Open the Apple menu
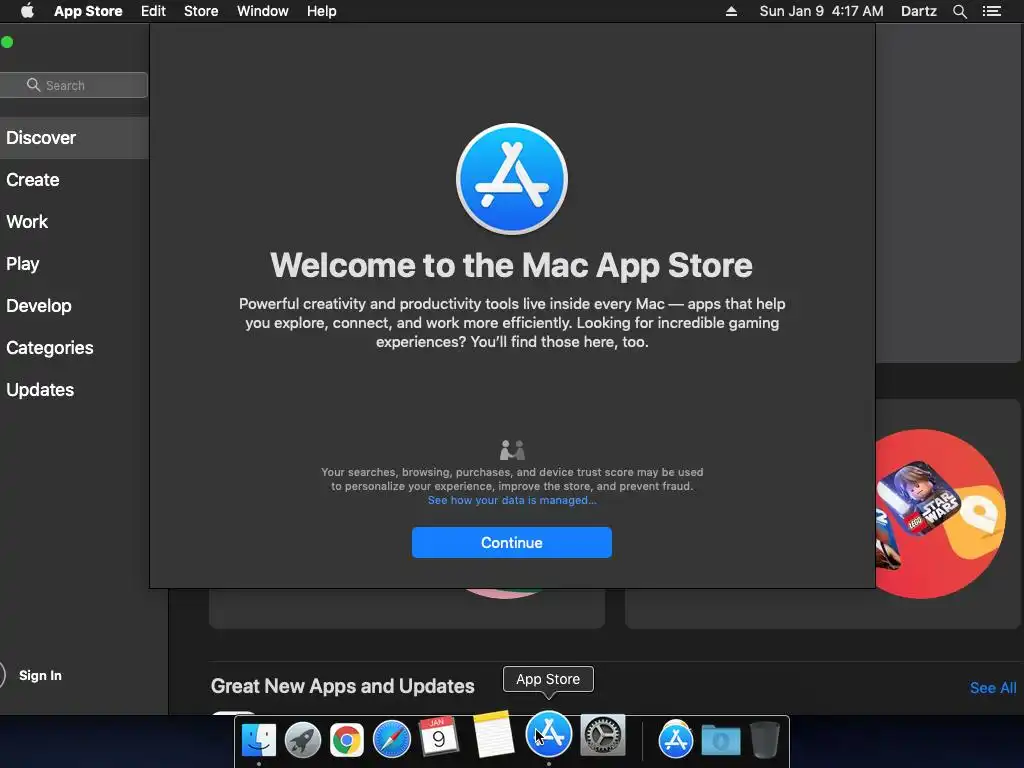The height and width of the screenshot is (768, 1024). [27, 11]
